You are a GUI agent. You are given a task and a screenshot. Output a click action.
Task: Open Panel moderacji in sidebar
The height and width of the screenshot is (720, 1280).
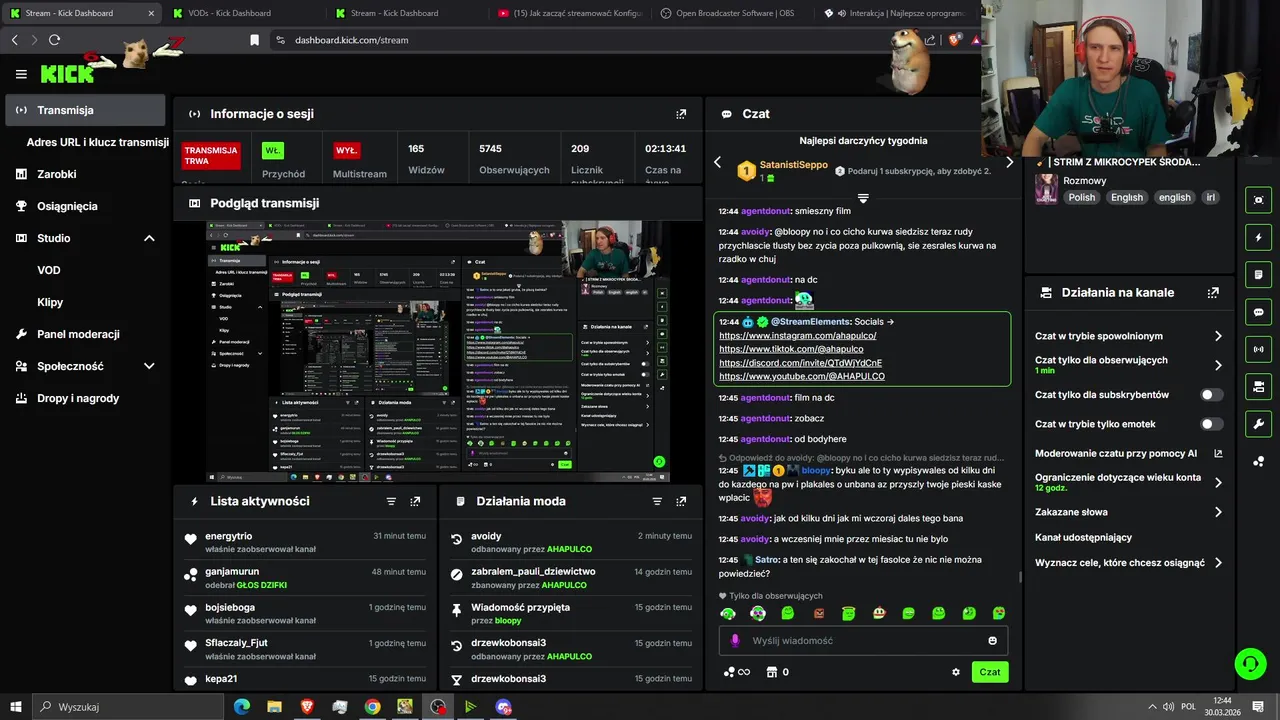coord(78,334)
